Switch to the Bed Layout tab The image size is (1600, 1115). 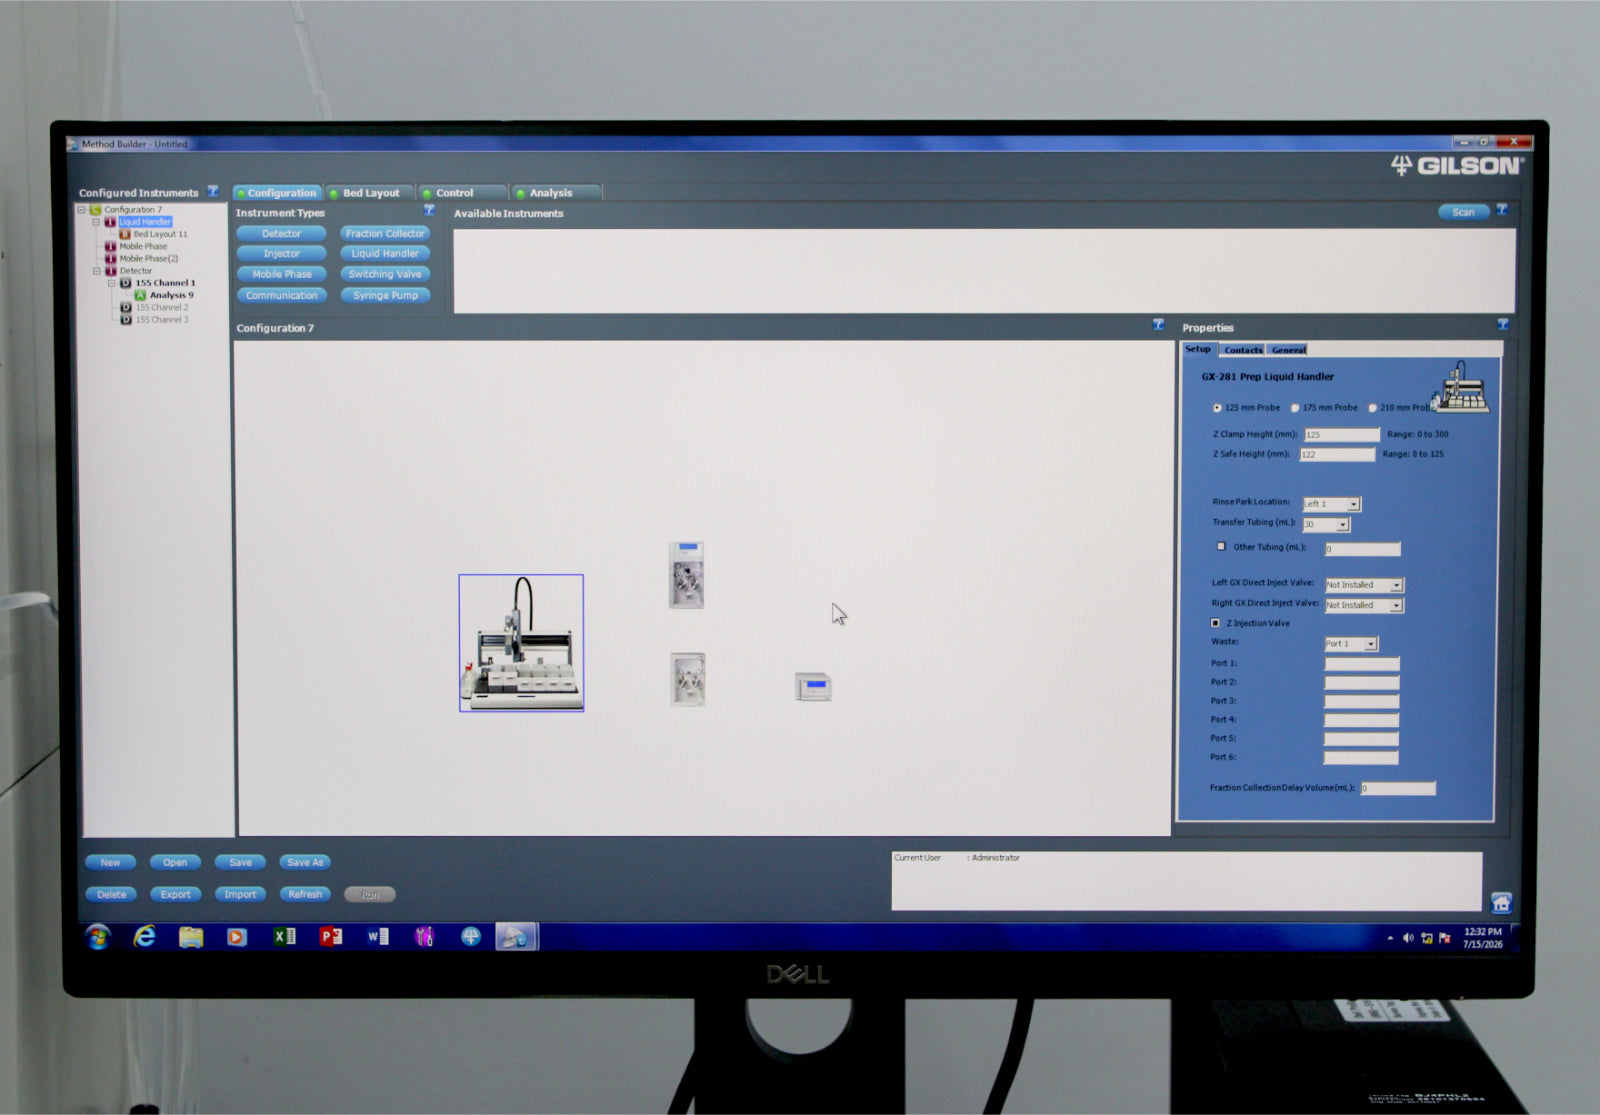pos(370,193)
